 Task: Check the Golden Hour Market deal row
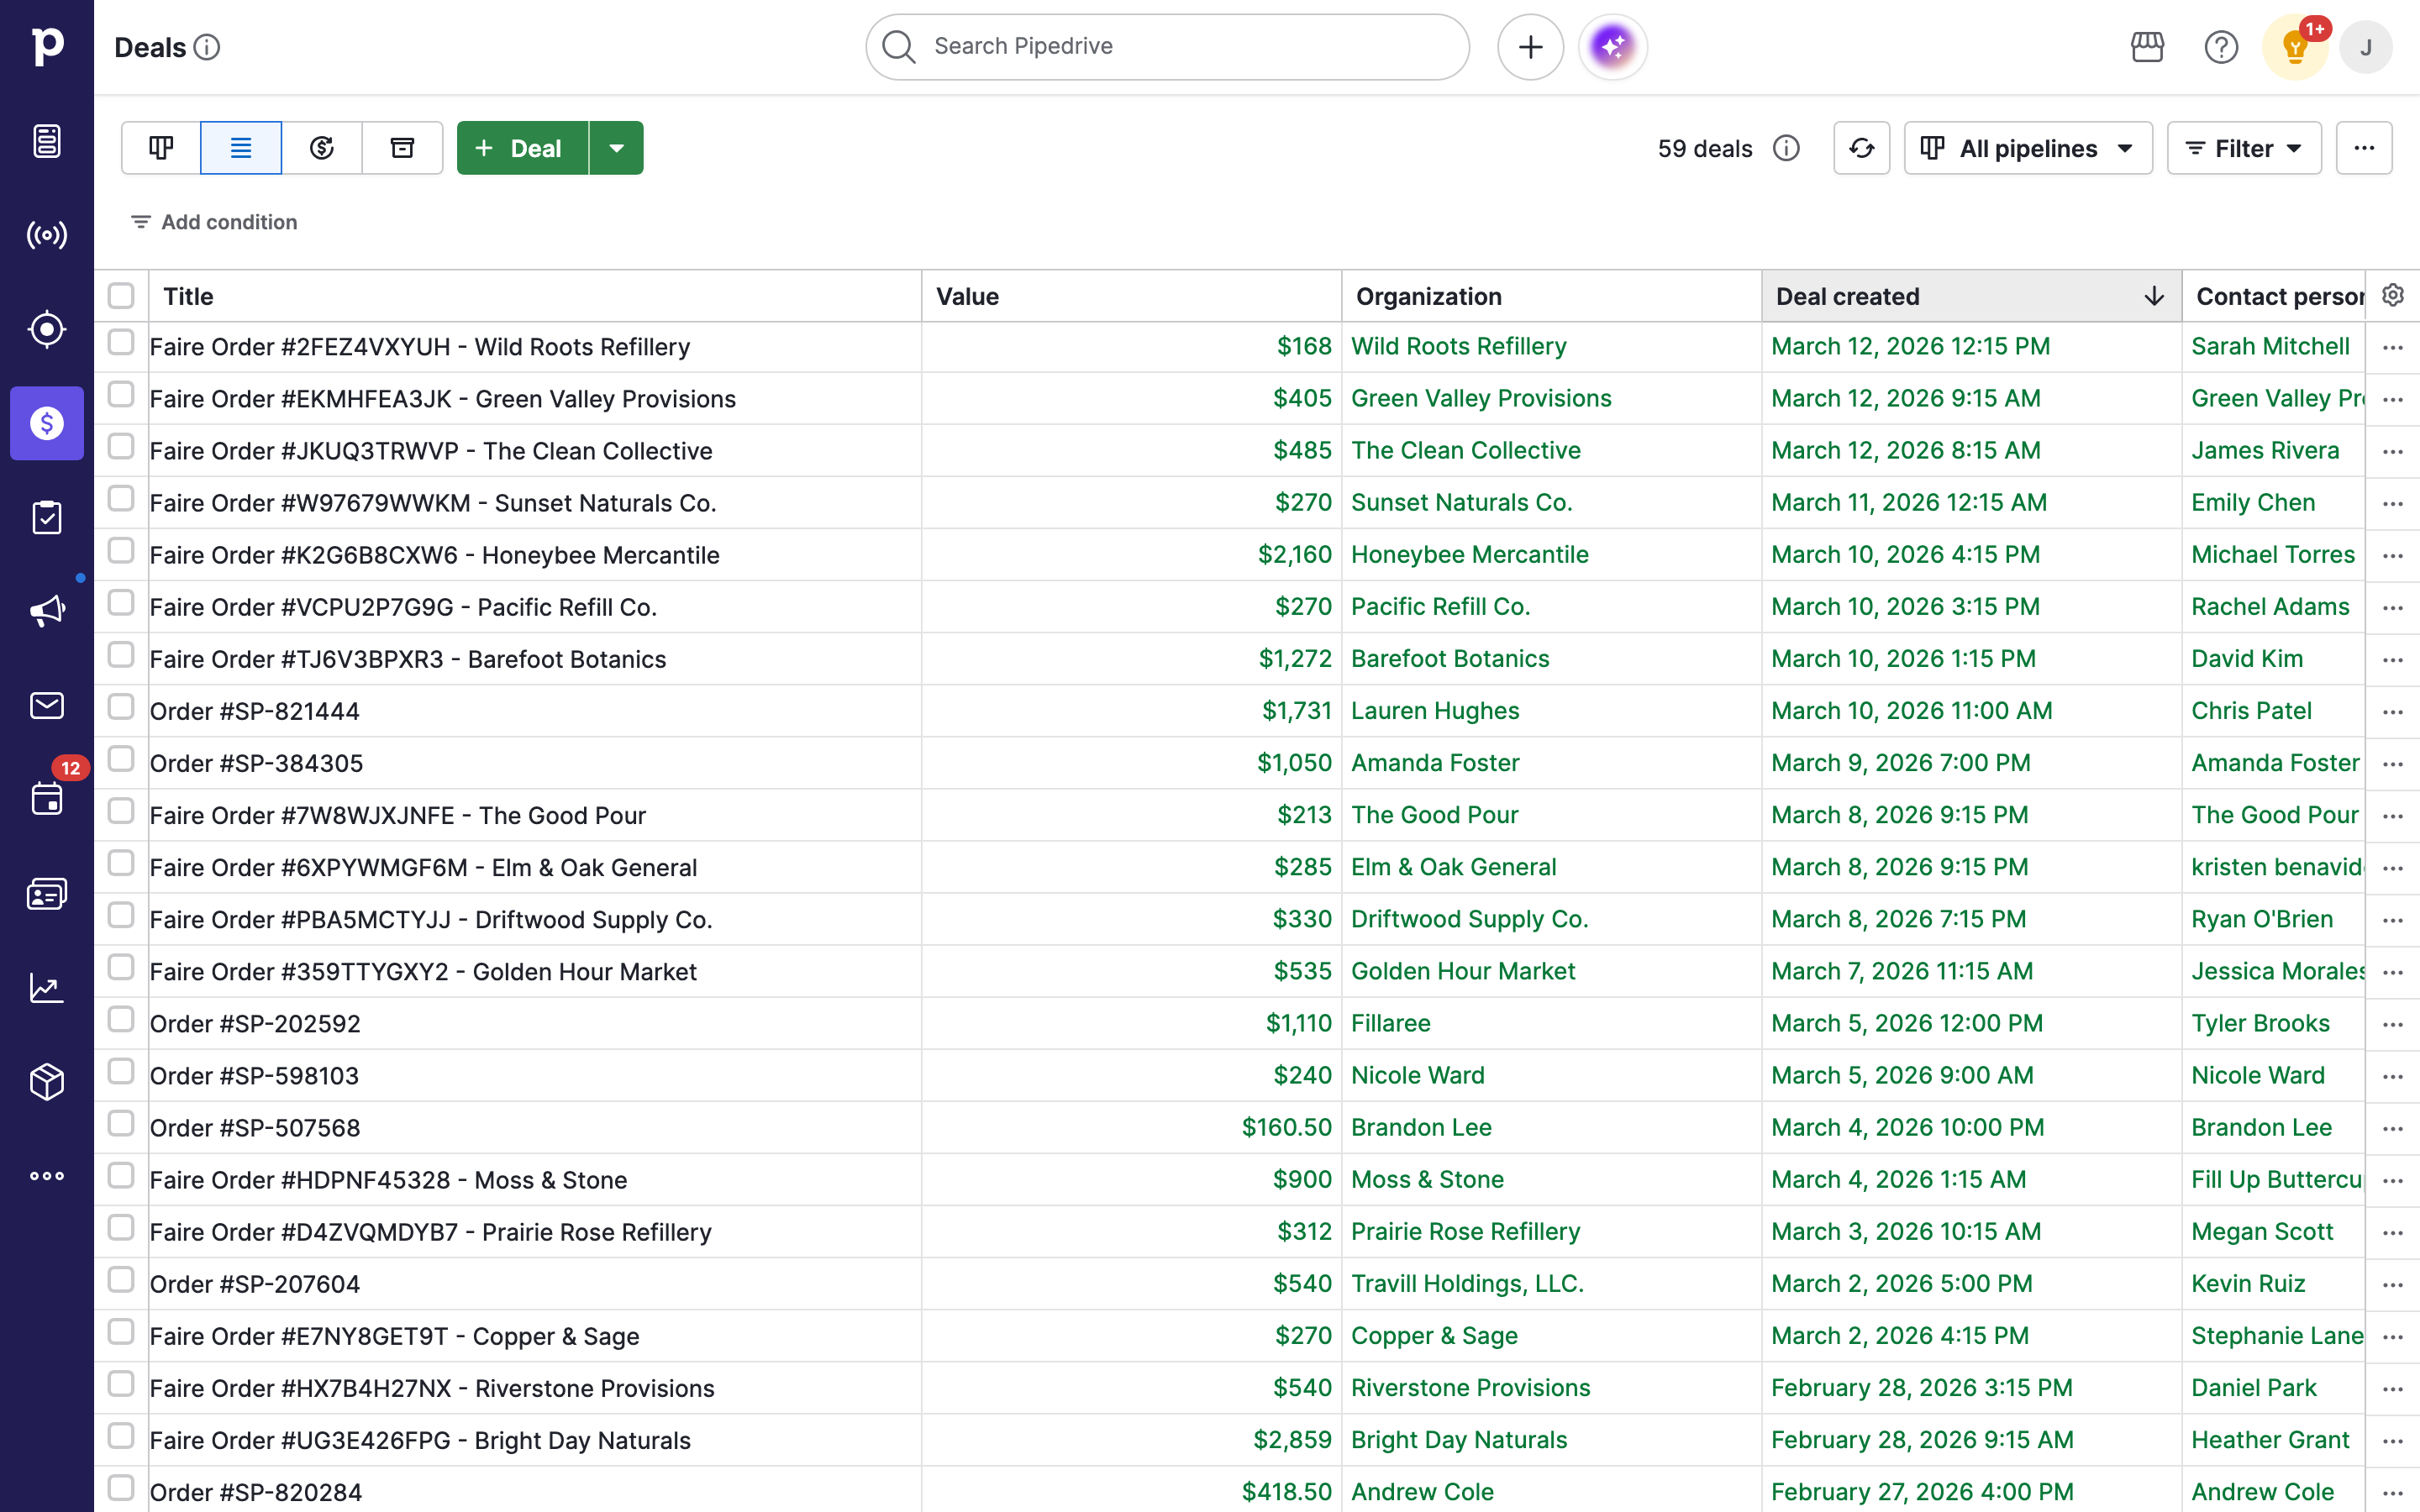coord(121,967)
